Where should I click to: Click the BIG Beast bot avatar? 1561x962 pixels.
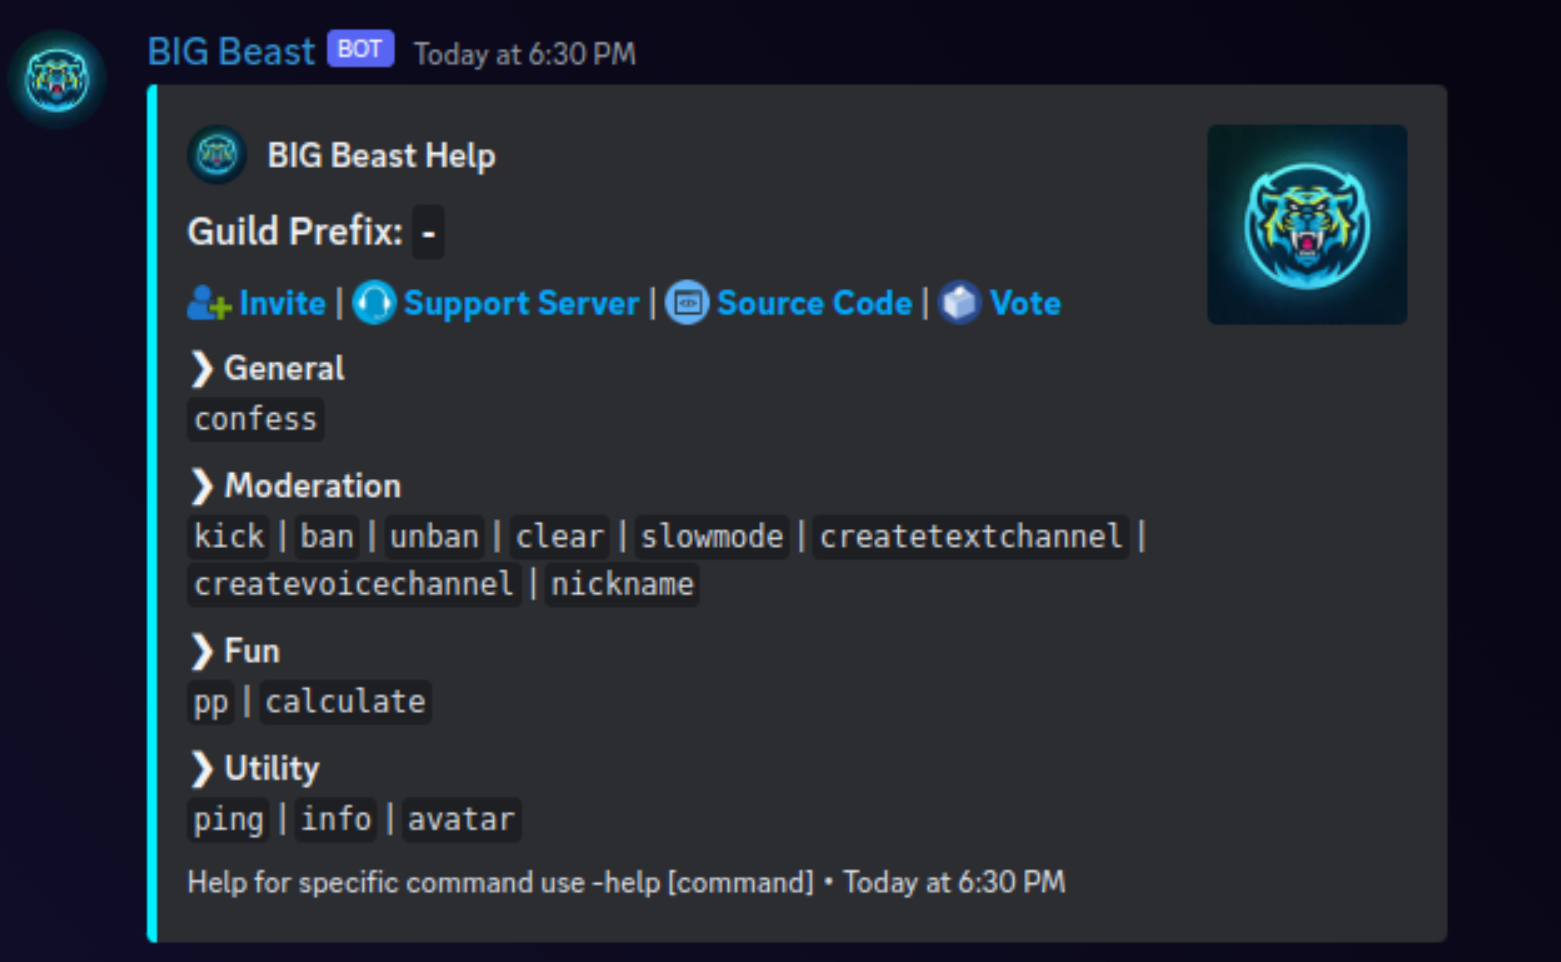click(57, 79)
